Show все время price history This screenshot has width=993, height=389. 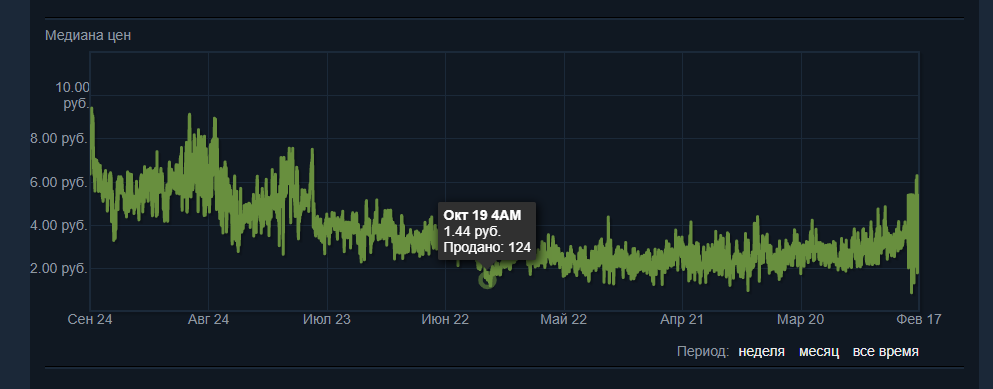(x=885, y=352)
